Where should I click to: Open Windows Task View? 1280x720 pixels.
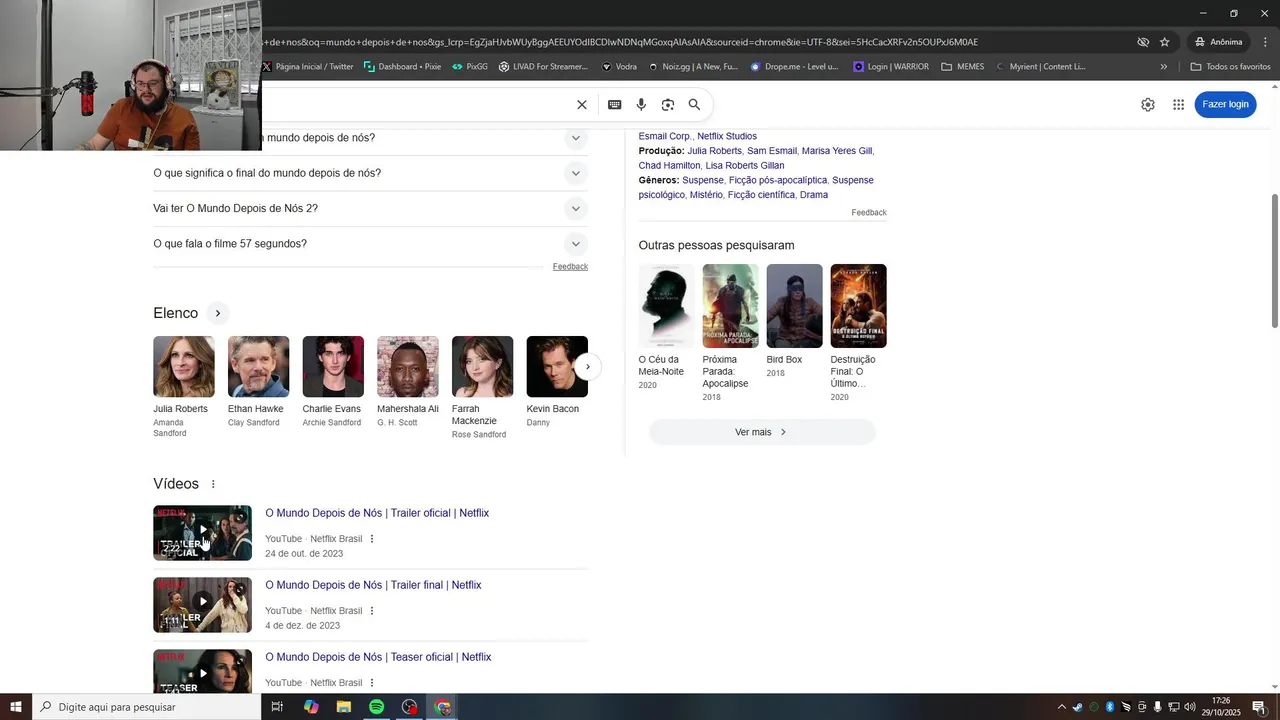point(277,707)
